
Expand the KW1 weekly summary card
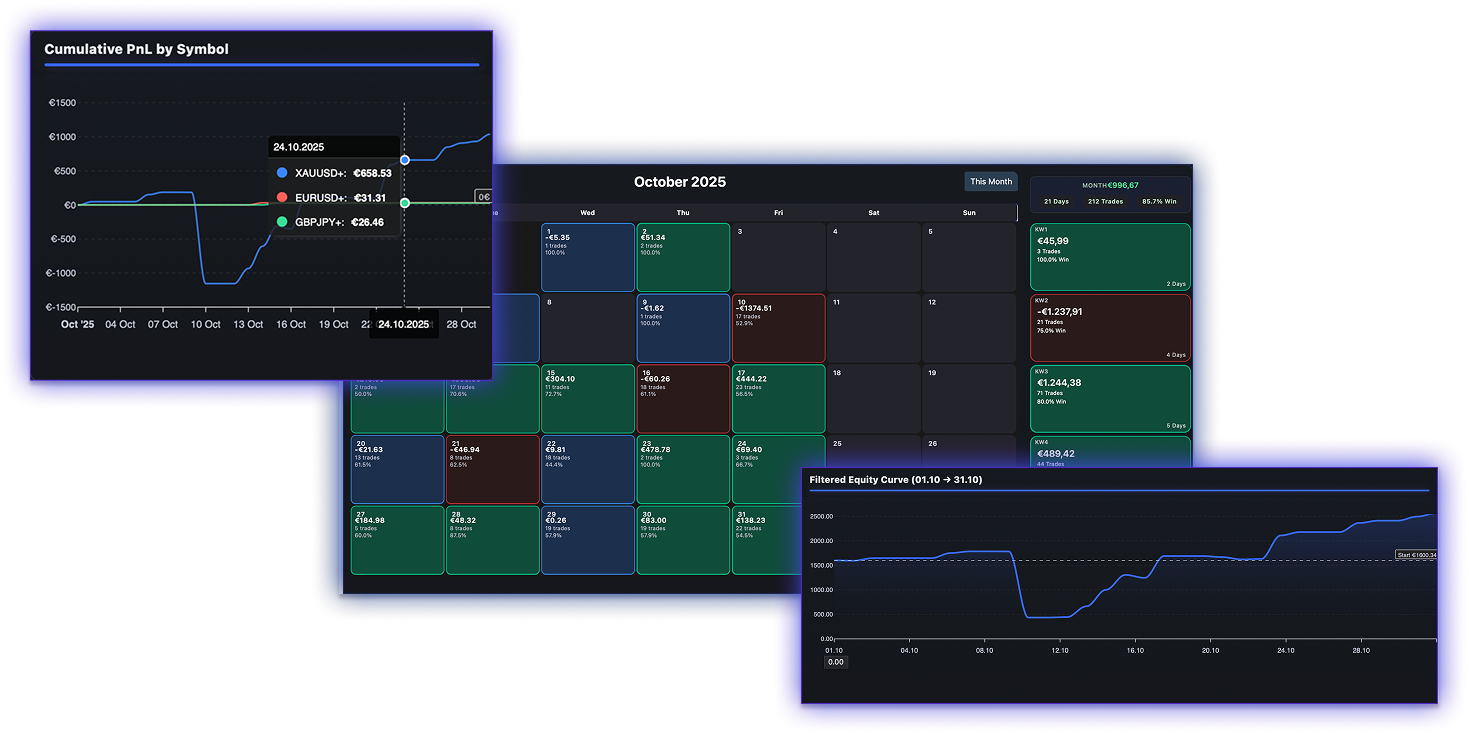pos(1110,256)
